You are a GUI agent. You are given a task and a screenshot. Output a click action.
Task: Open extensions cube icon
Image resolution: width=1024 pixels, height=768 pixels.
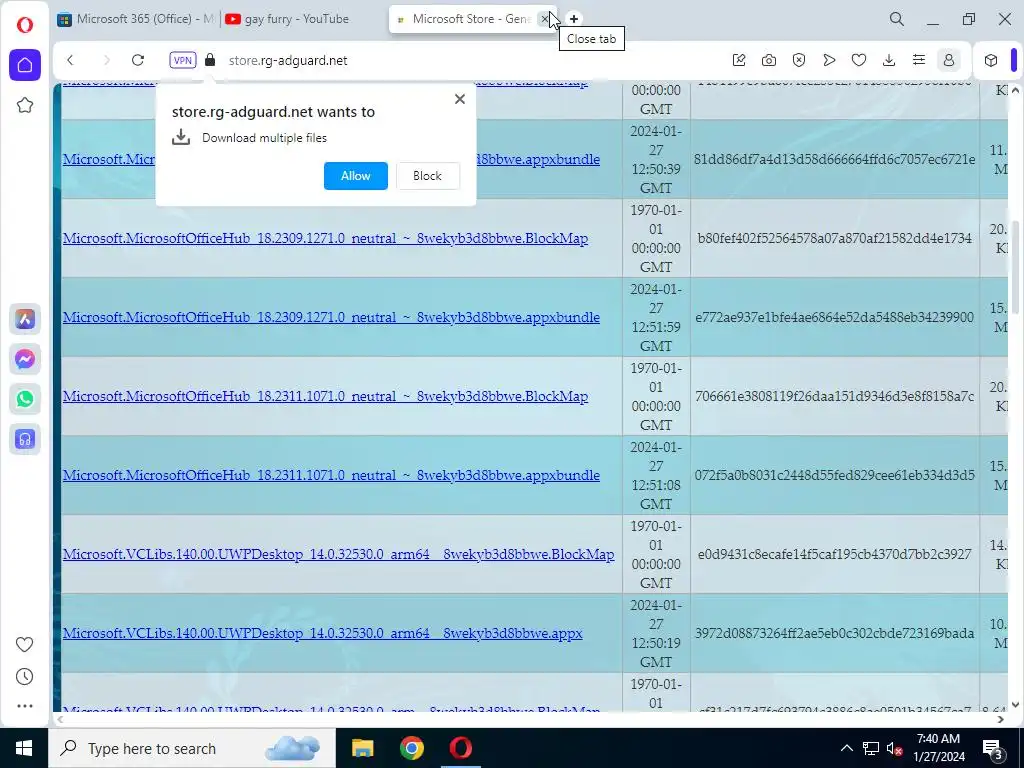tap(991, 60)
